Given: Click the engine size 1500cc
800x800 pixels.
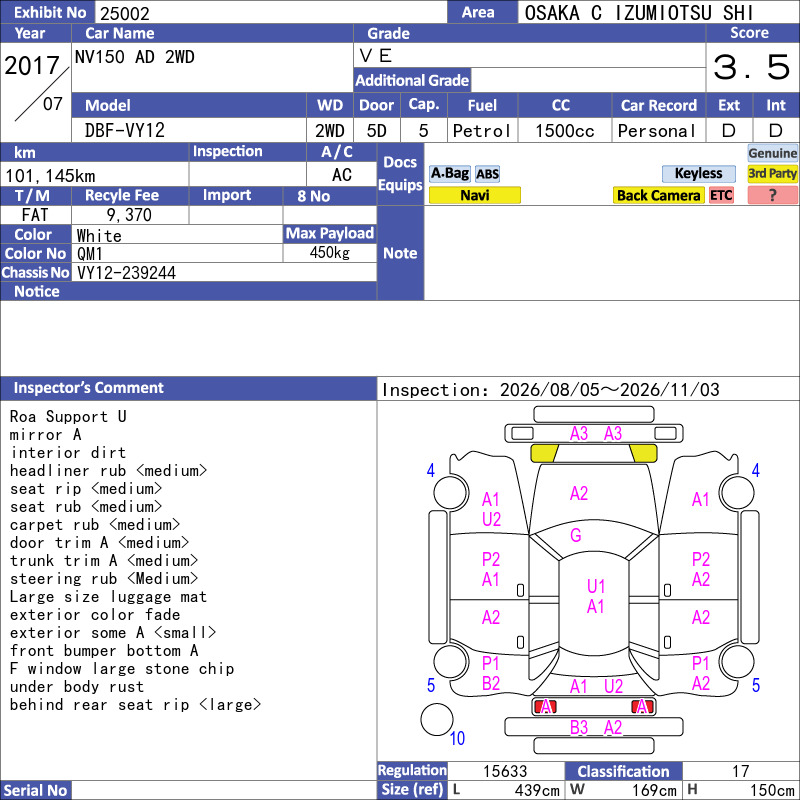Looking at the screenshot, I should click(564, 131).
